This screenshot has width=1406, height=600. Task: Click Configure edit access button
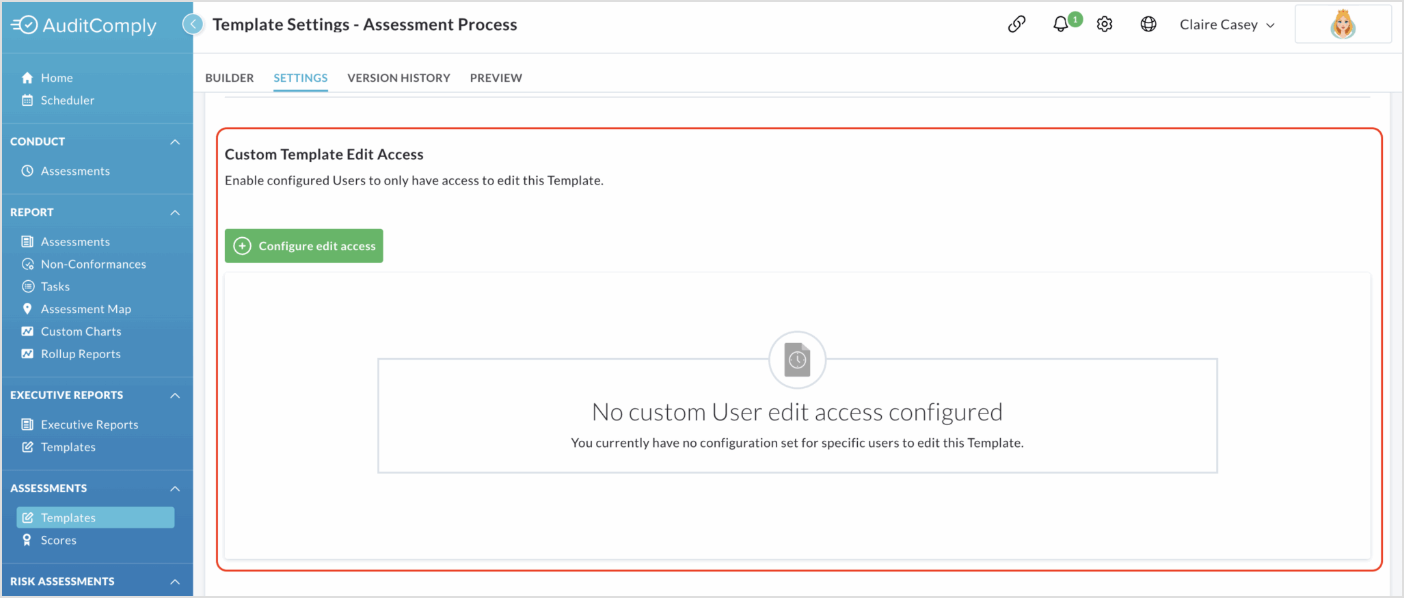[x=304, y=246]
